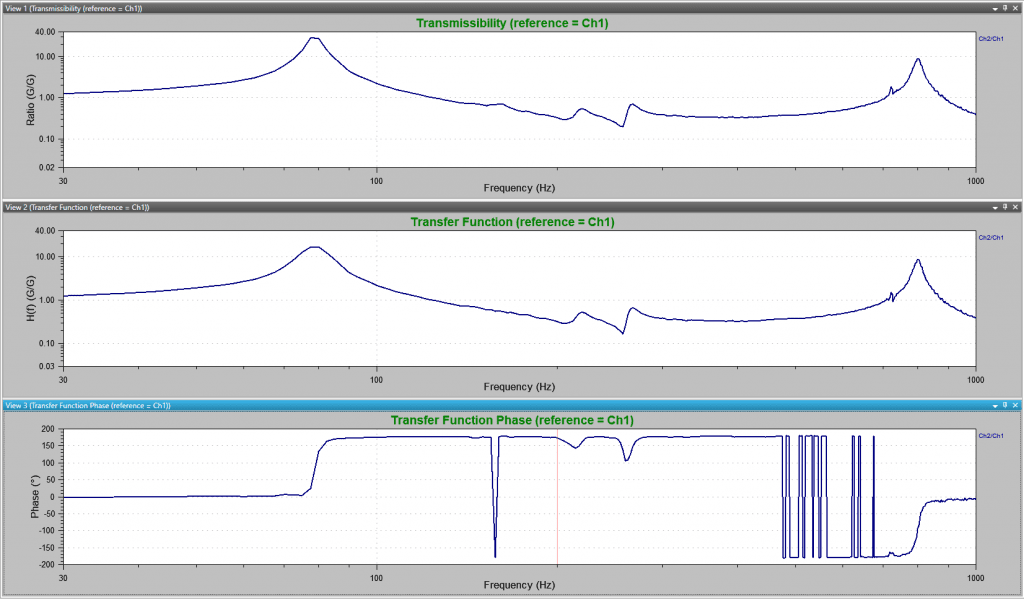Screen dimensions: 1024x599
Task: Open the View 2 window position dropdown
Action: 995,206
